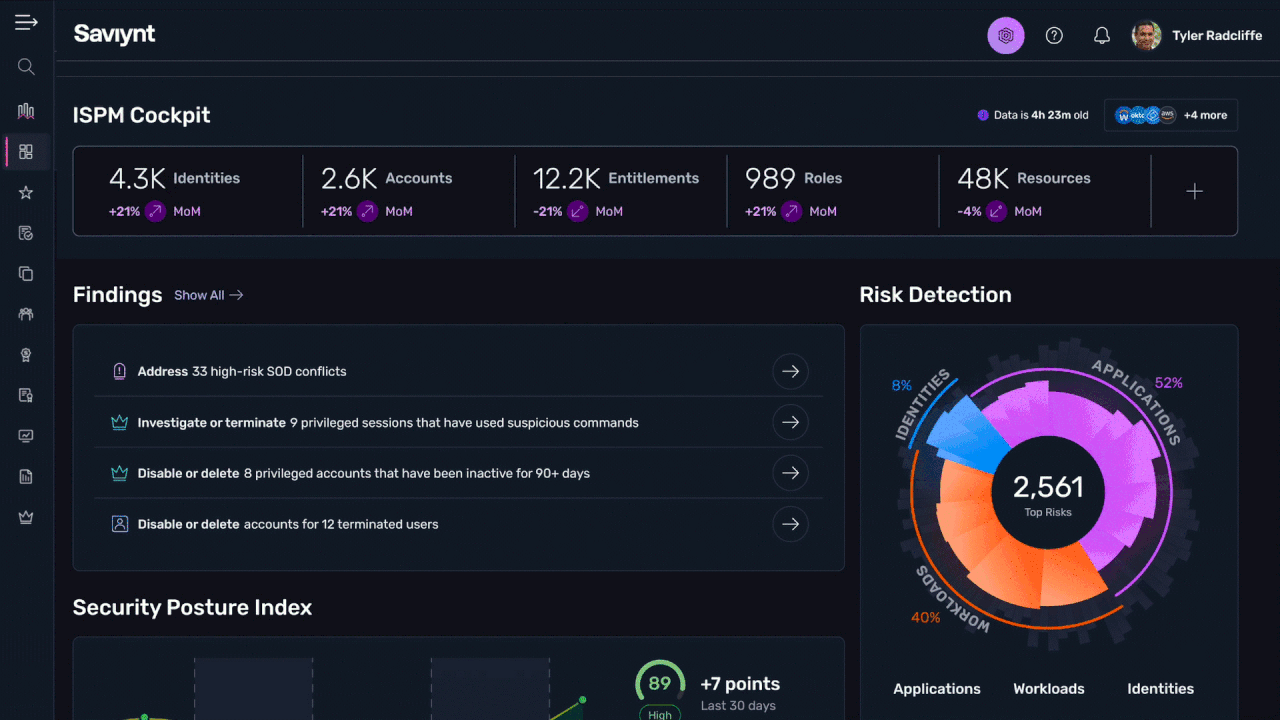
Task: Open arrow for terminated users finding
Action: click(x=790, y=524)
